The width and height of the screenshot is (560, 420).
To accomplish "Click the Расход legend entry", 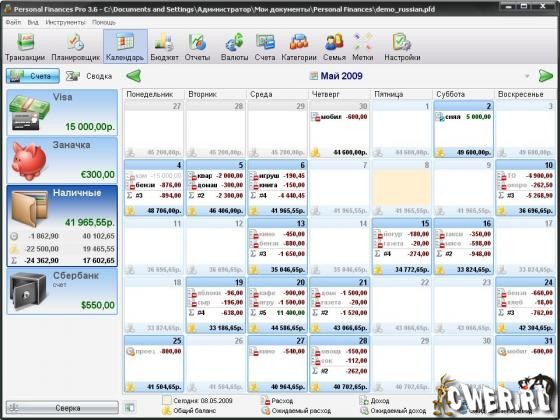I will coord(277,401).
